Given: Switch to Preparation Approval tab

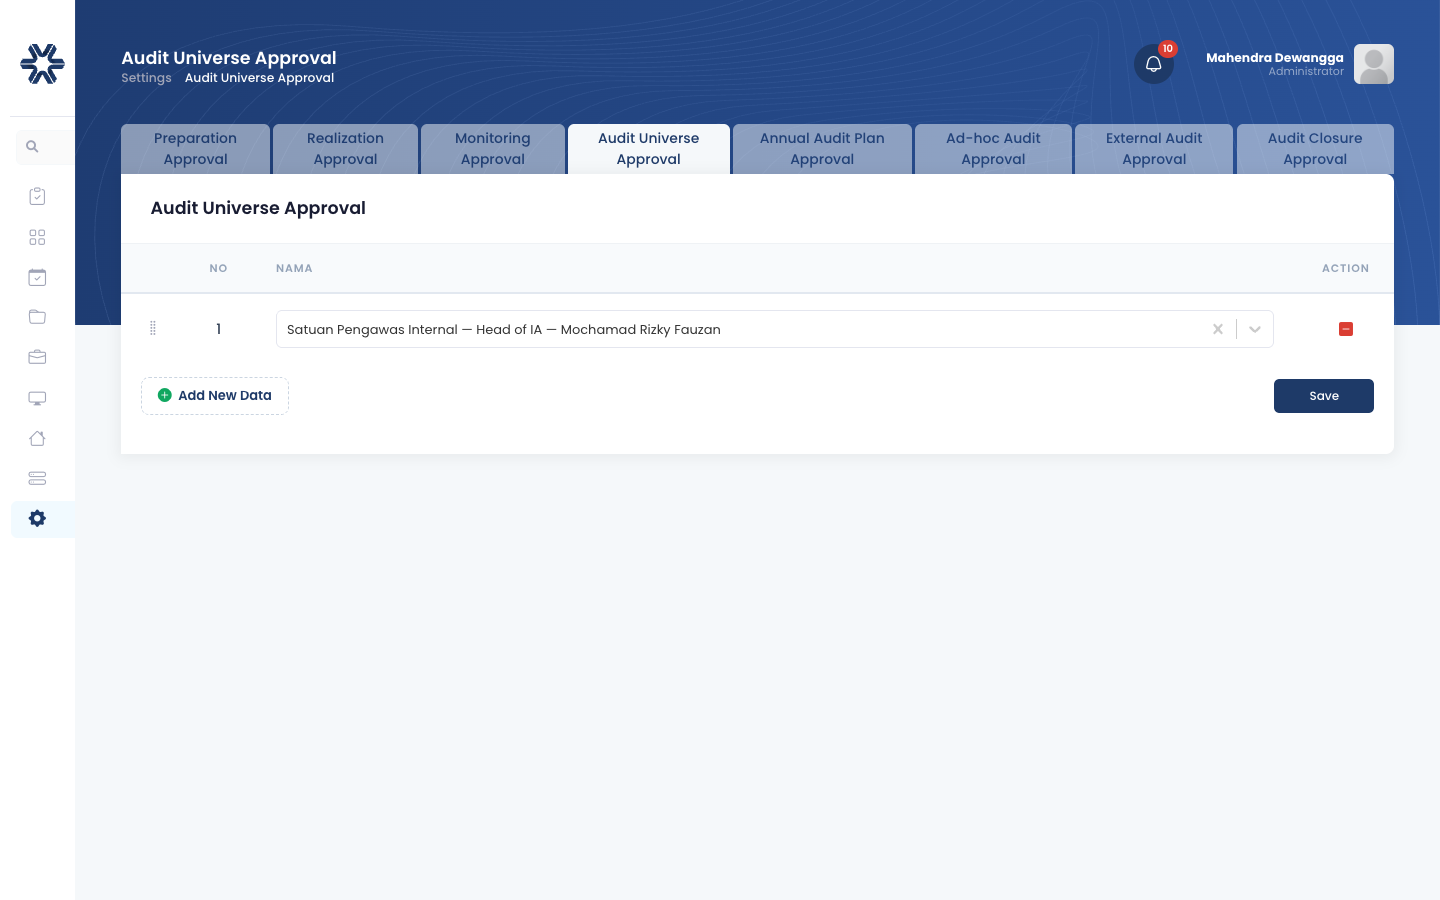Looking at the screenshot, I should (x=196, y=149).
